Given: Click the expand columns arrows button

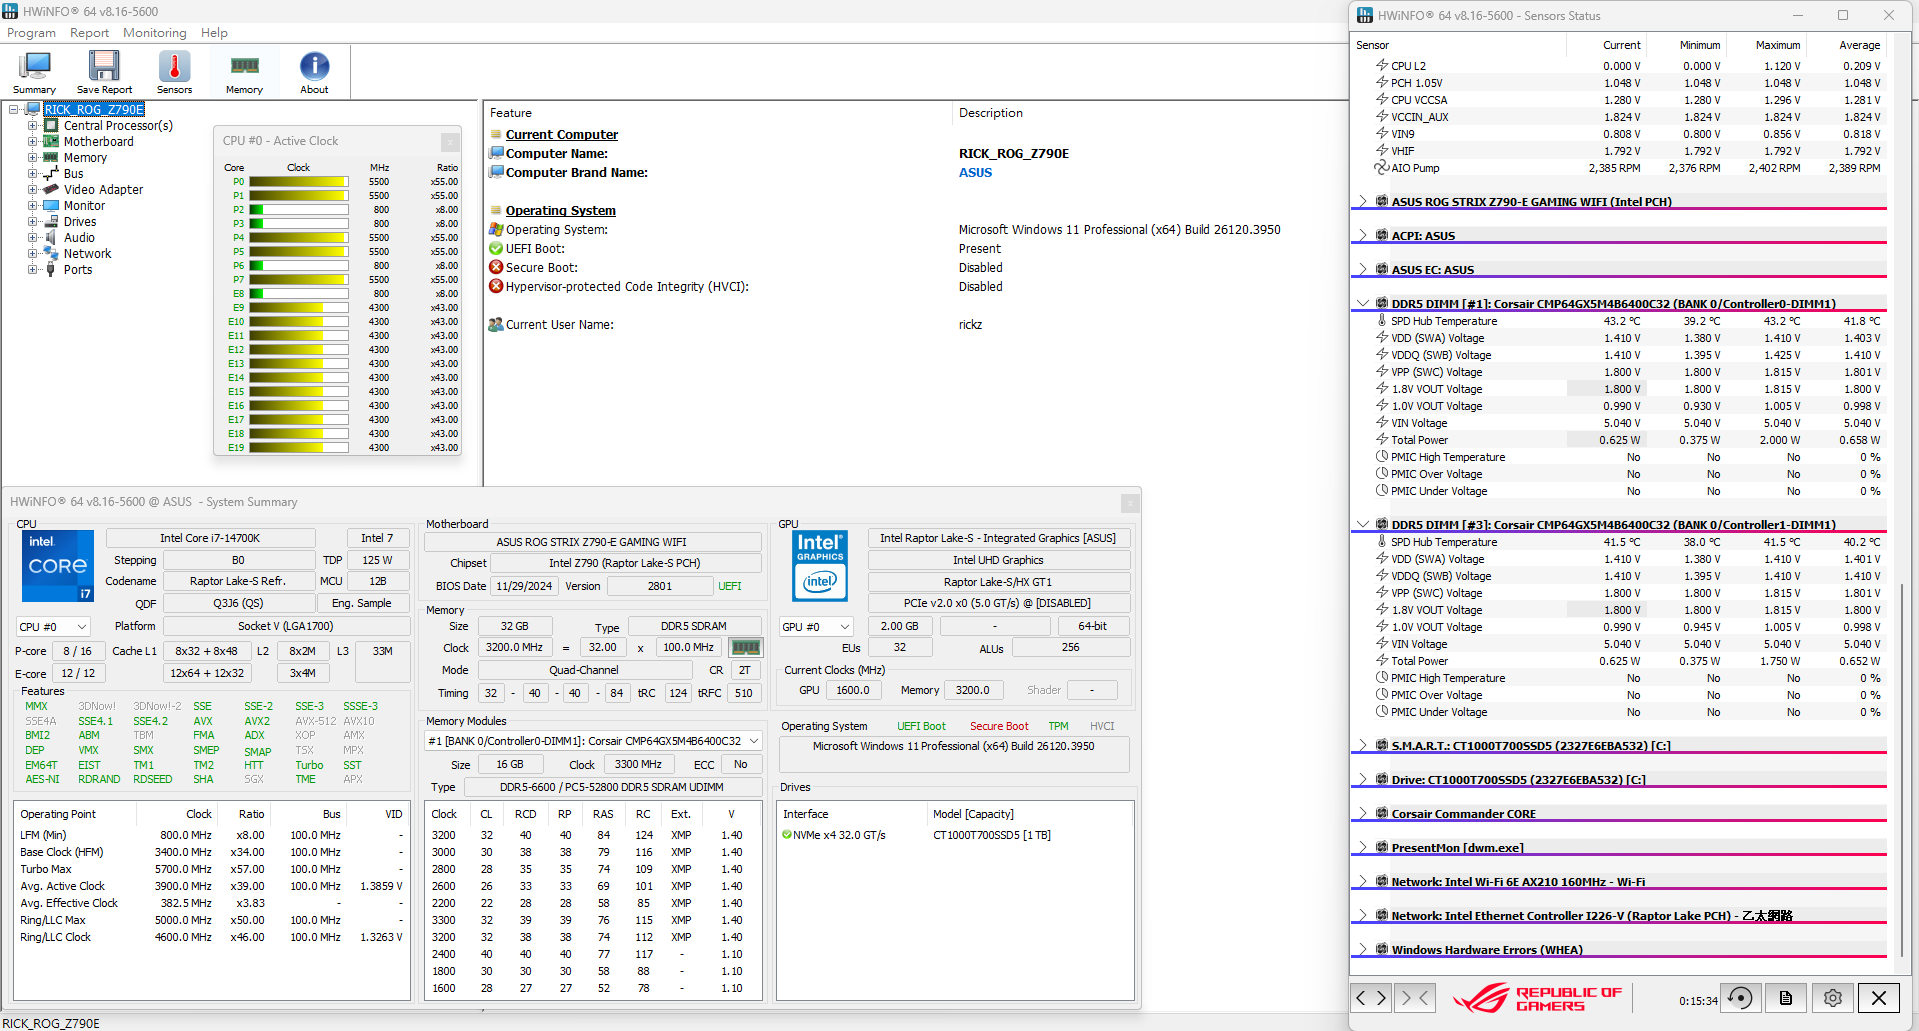Looking at the screenshot, I should [1370, 997].
